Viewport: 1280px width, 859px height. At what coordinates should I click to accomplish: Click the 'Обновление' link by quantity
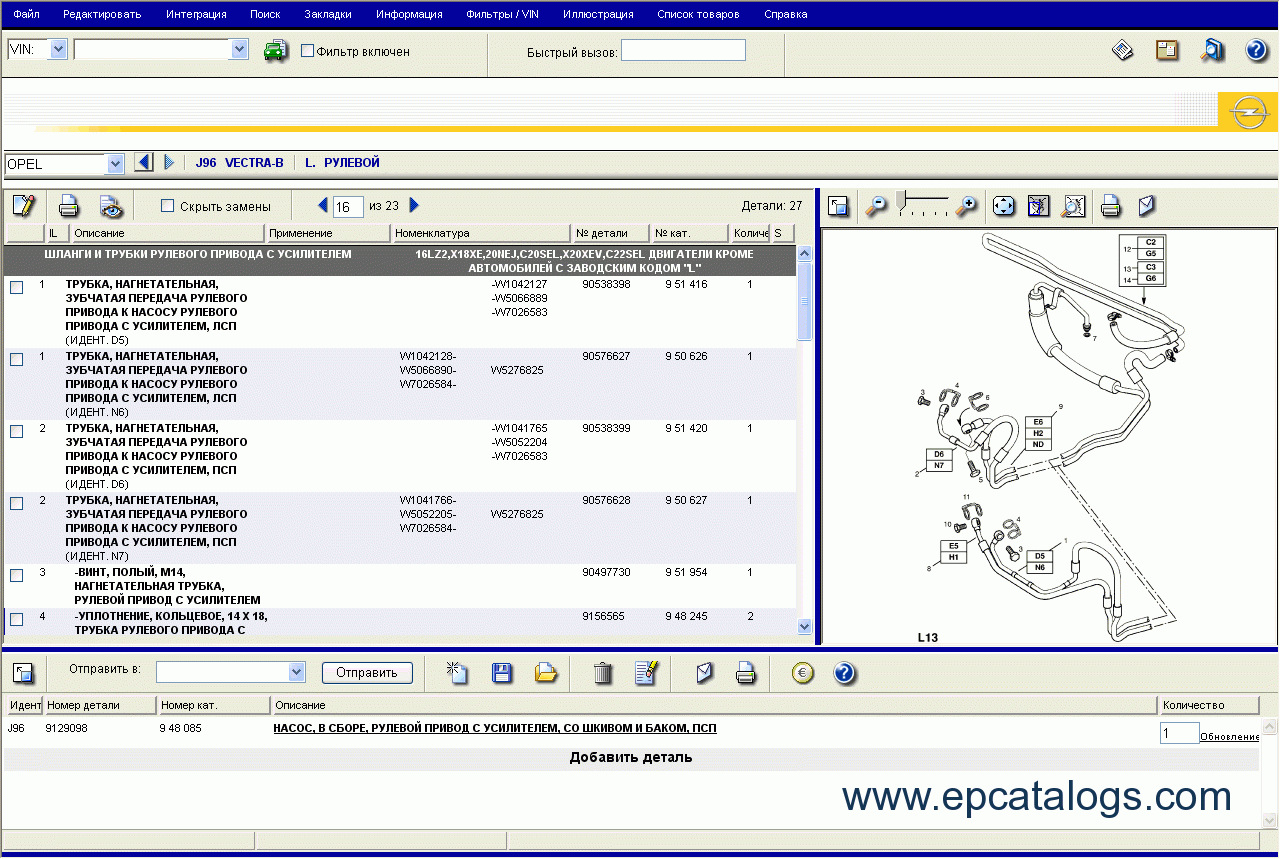click(1229, 737)
